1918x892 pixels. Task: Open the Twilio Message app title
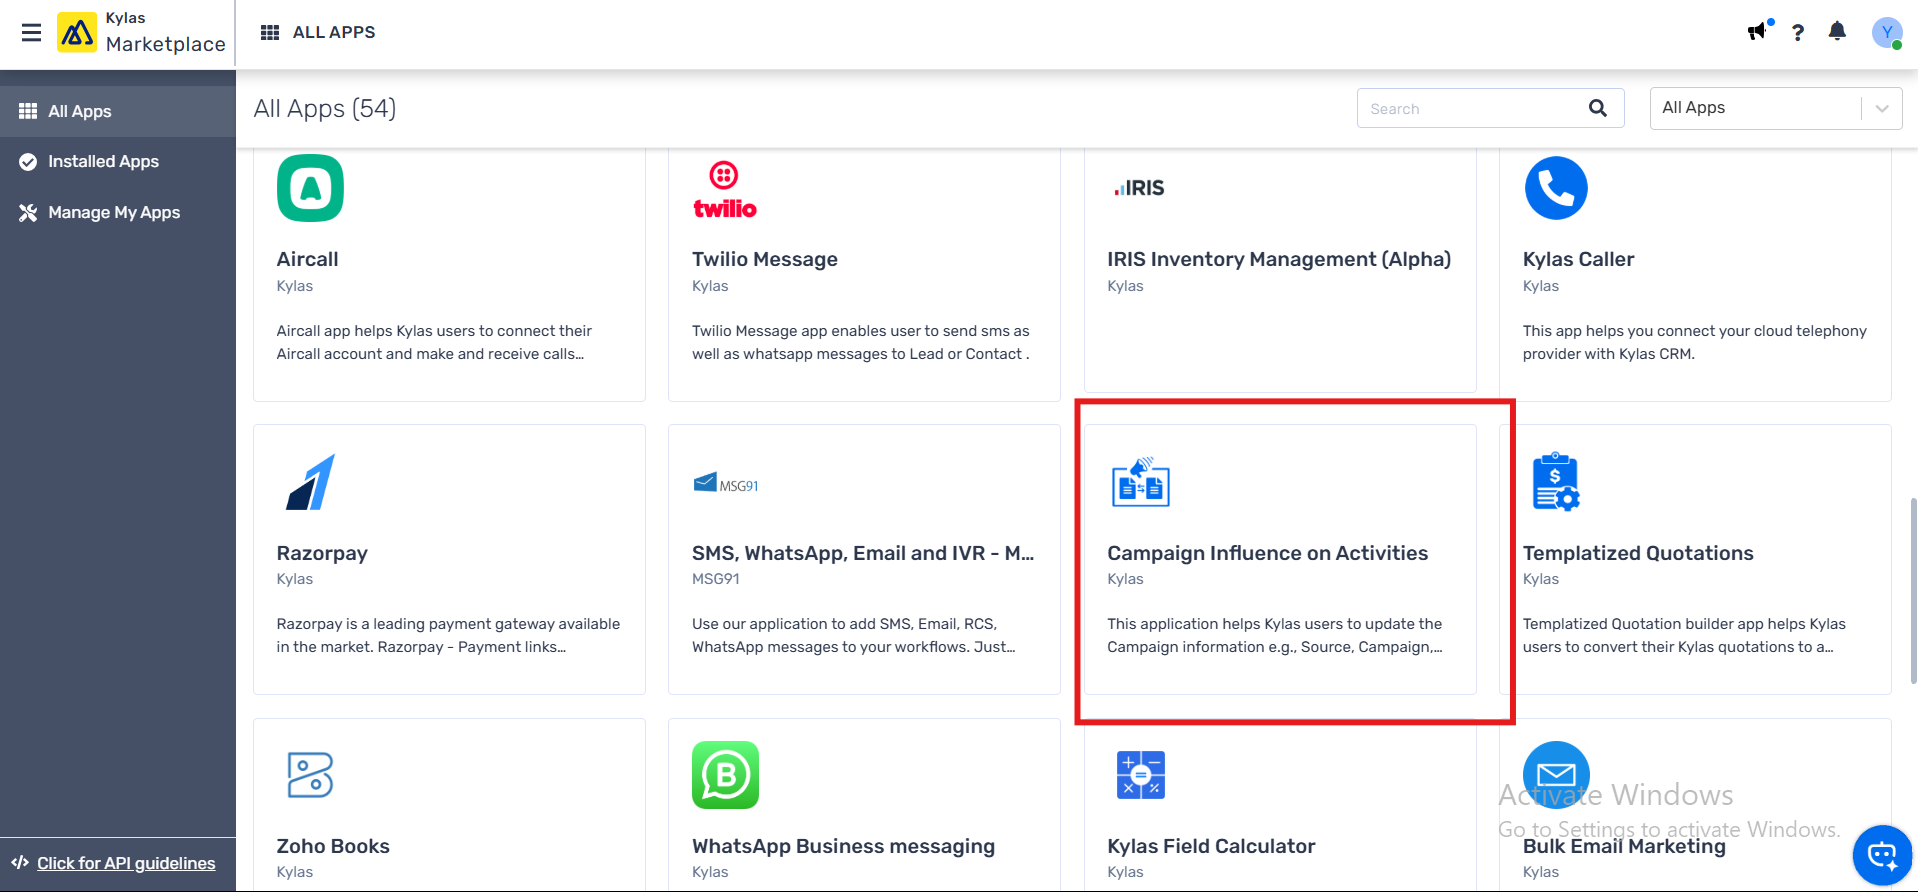pyautogui.click(x=765, y=259)
